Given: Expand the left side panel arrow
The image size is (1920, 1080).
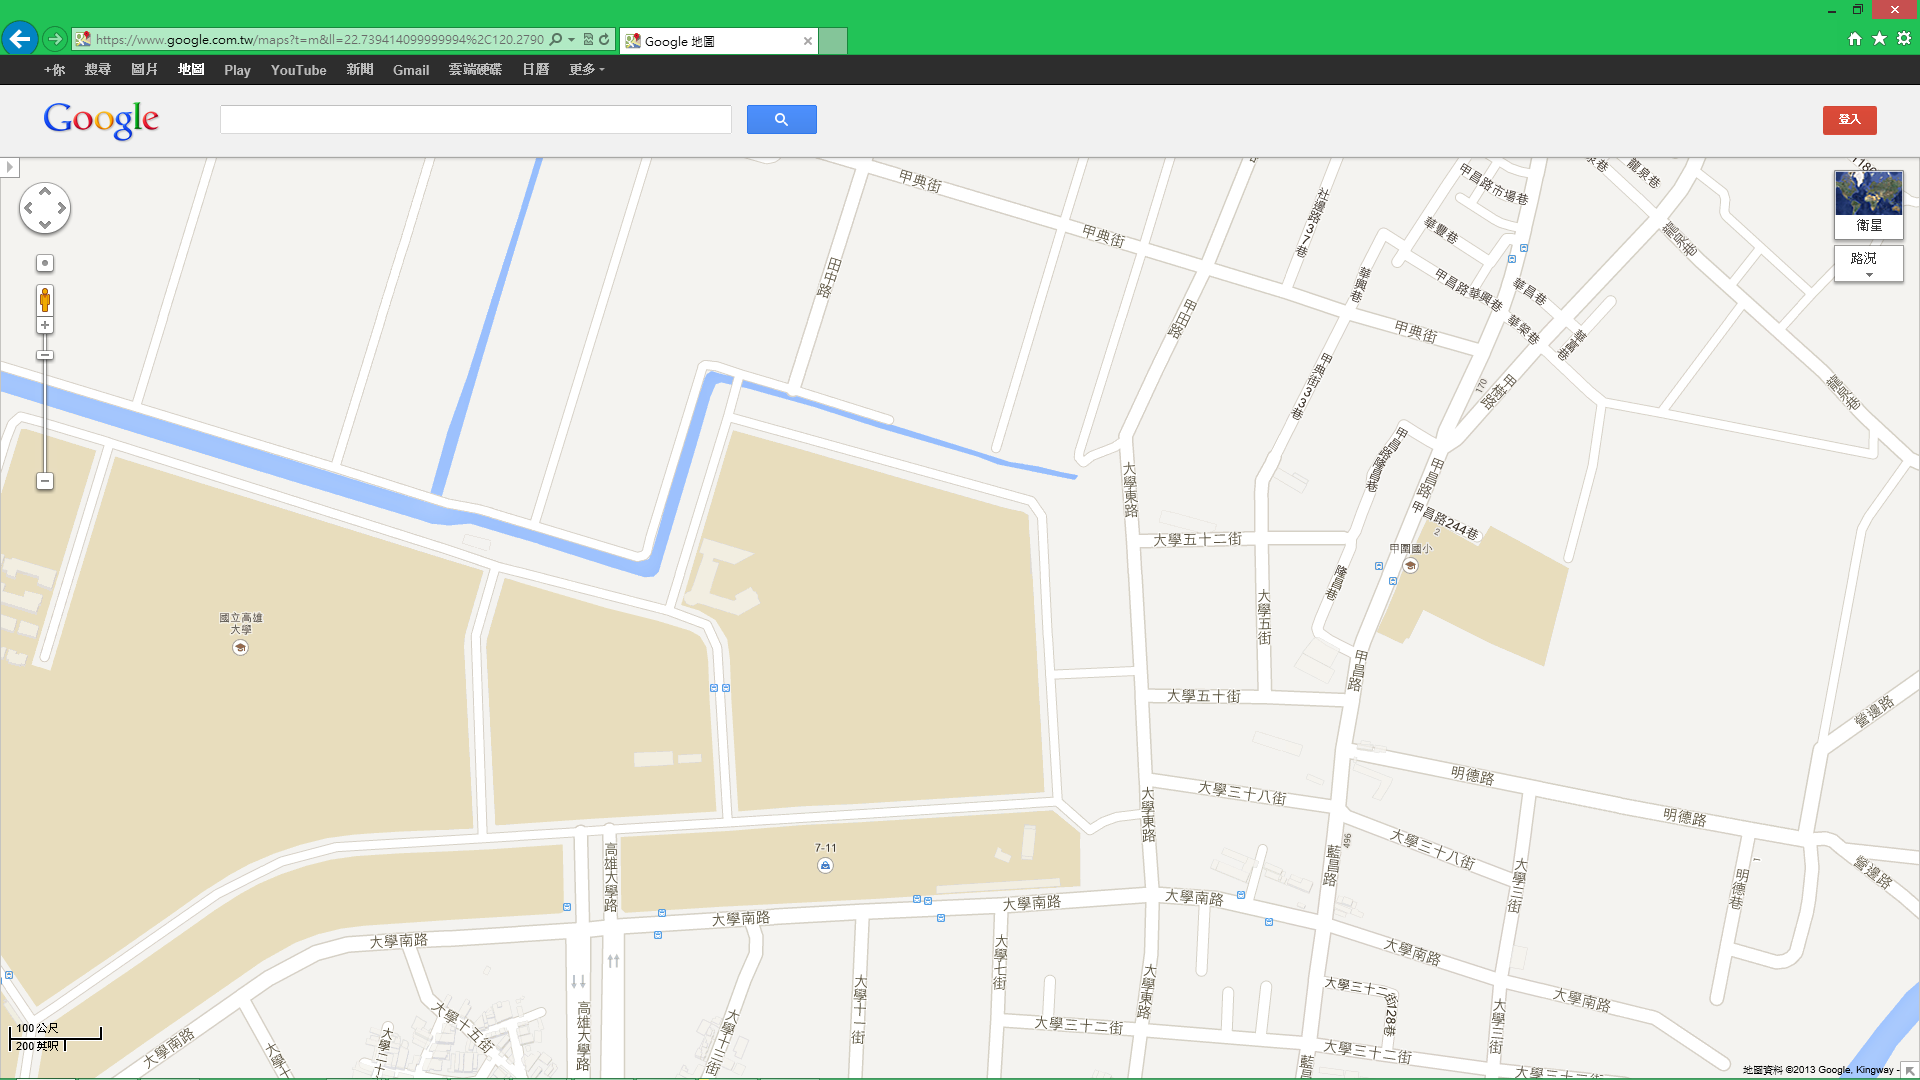Looking at the screenshot, I should click(10, 167).
